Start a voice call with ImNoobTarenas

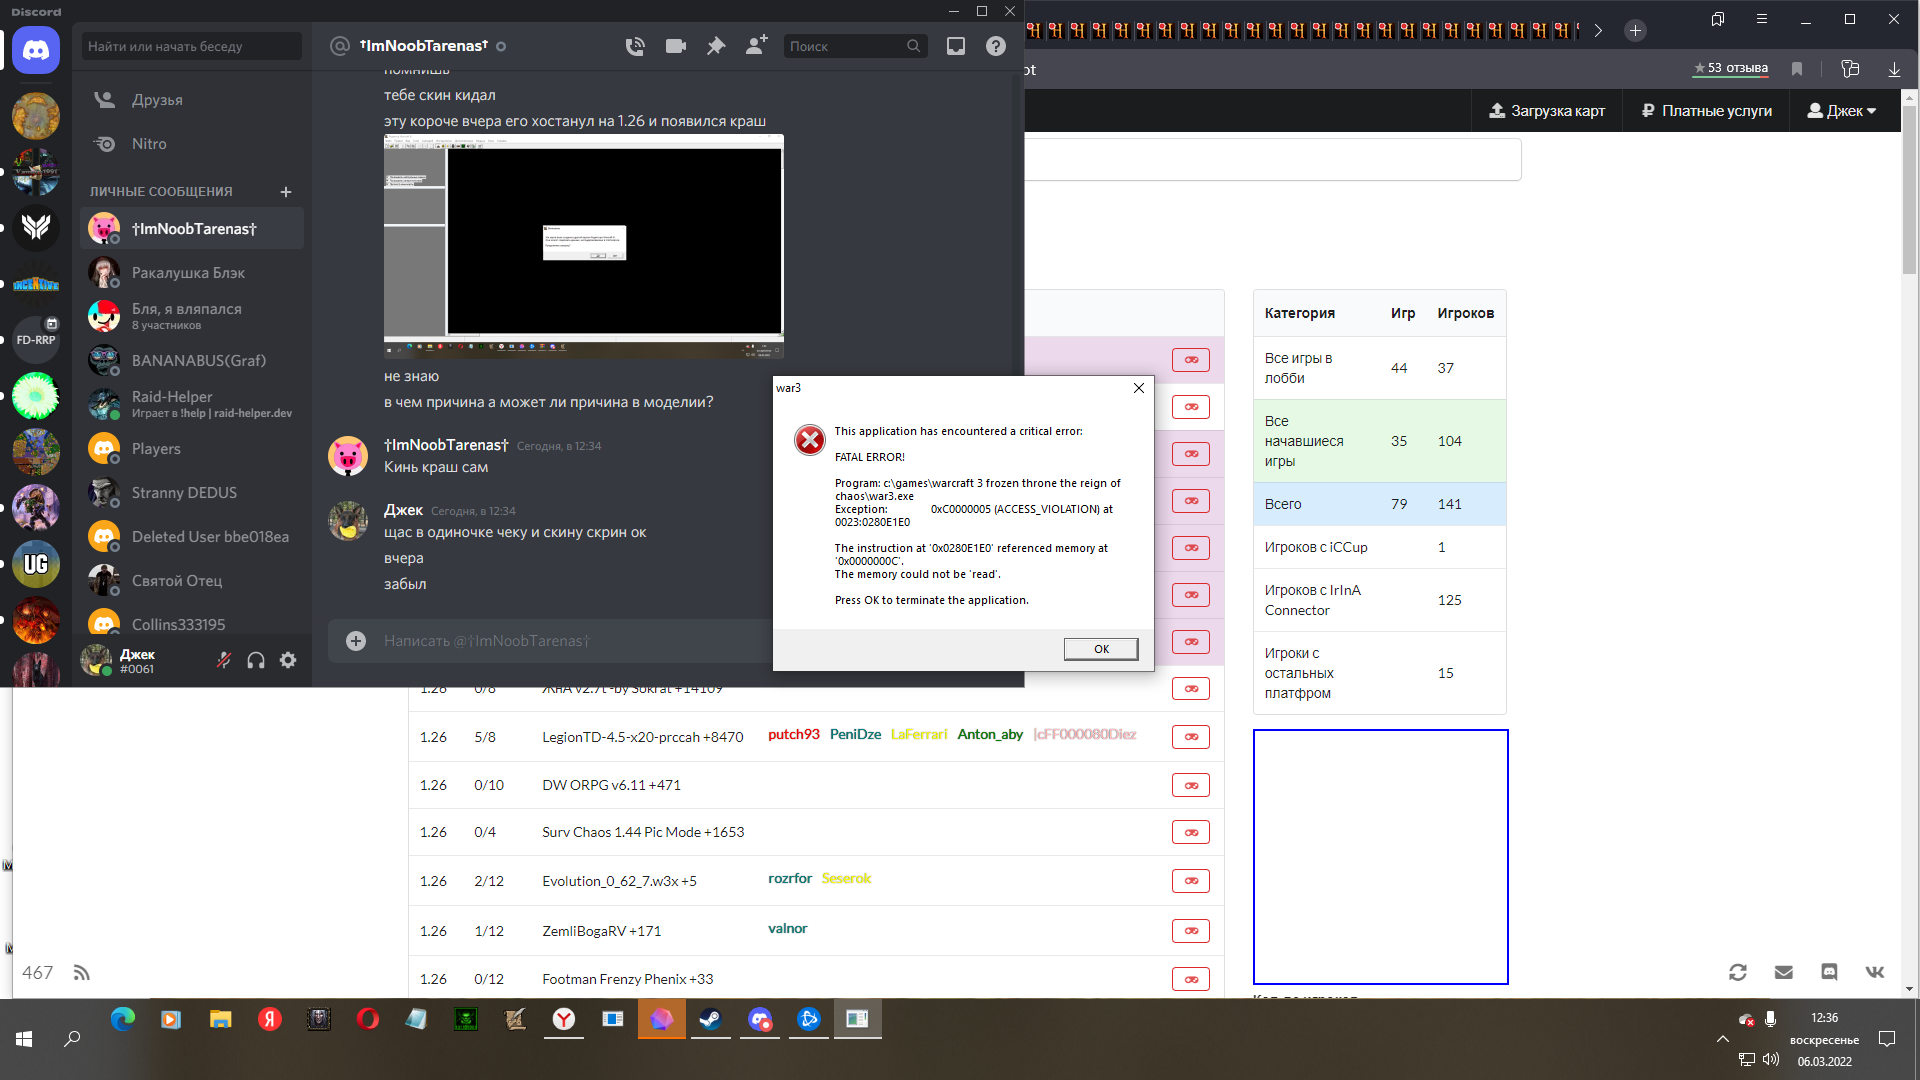(x=635, y=46)
